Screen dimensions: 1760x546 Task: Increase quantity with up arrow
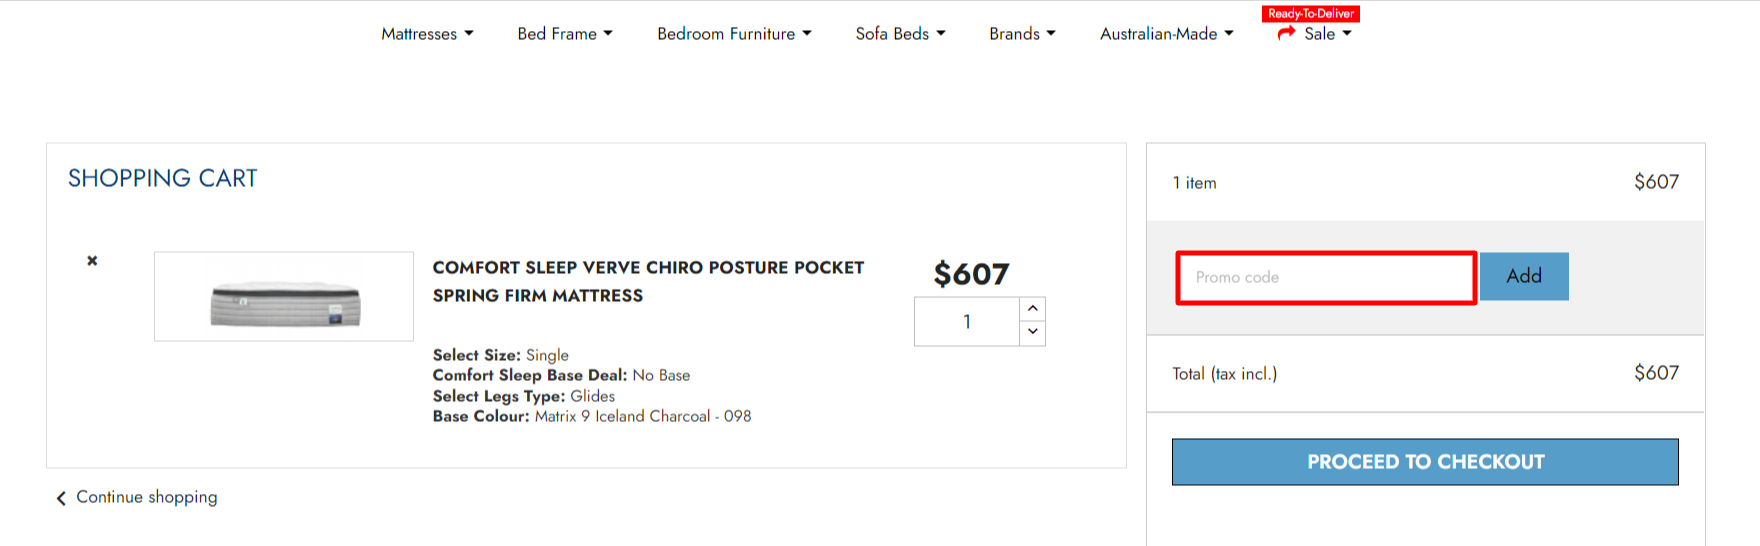(x=1032, y=309)
